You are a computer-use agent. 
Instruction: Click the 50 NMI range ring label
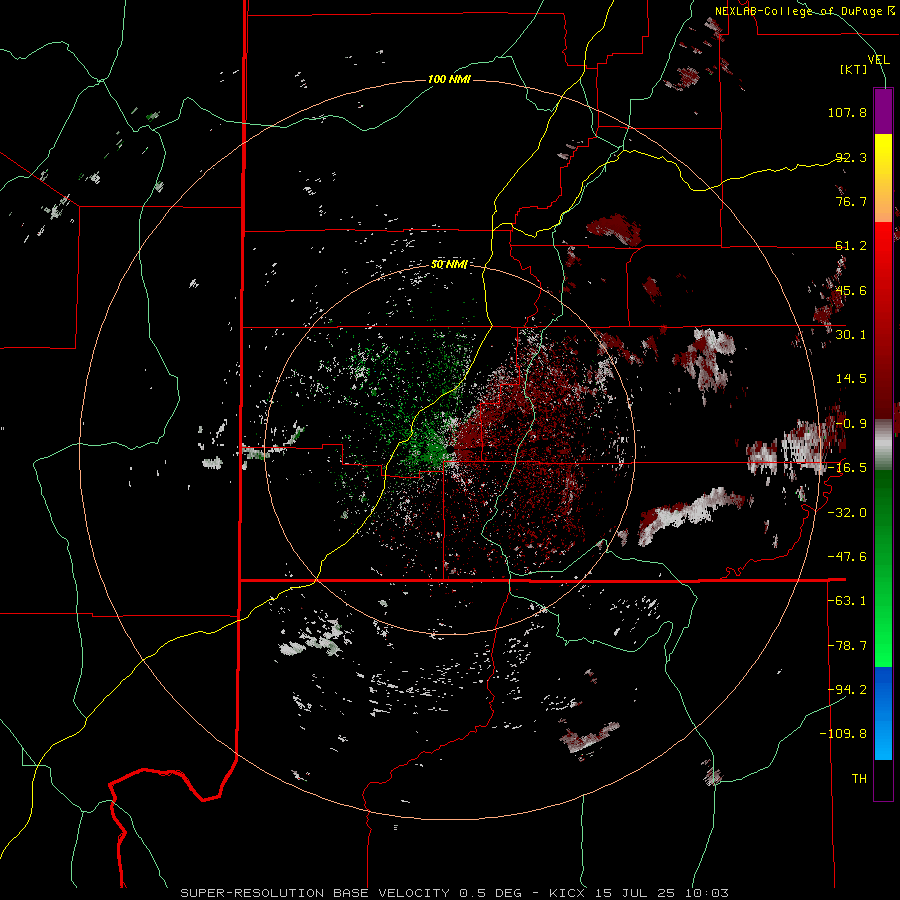449,265
